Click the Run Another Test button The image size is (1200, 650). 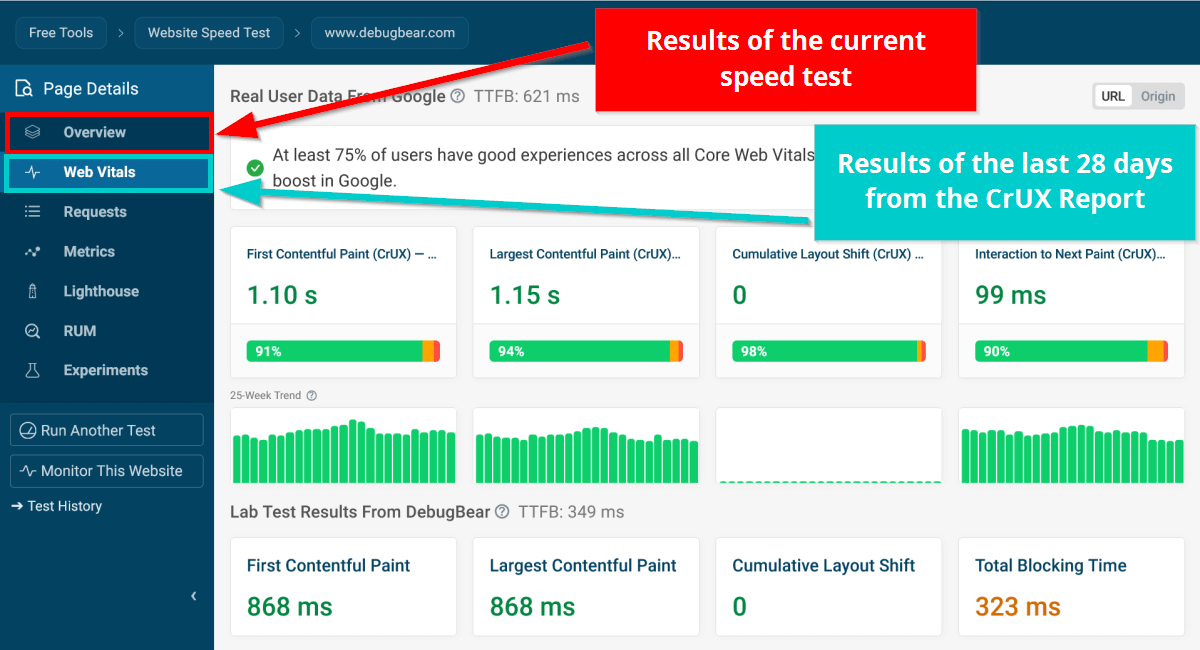tap(107, 431)
